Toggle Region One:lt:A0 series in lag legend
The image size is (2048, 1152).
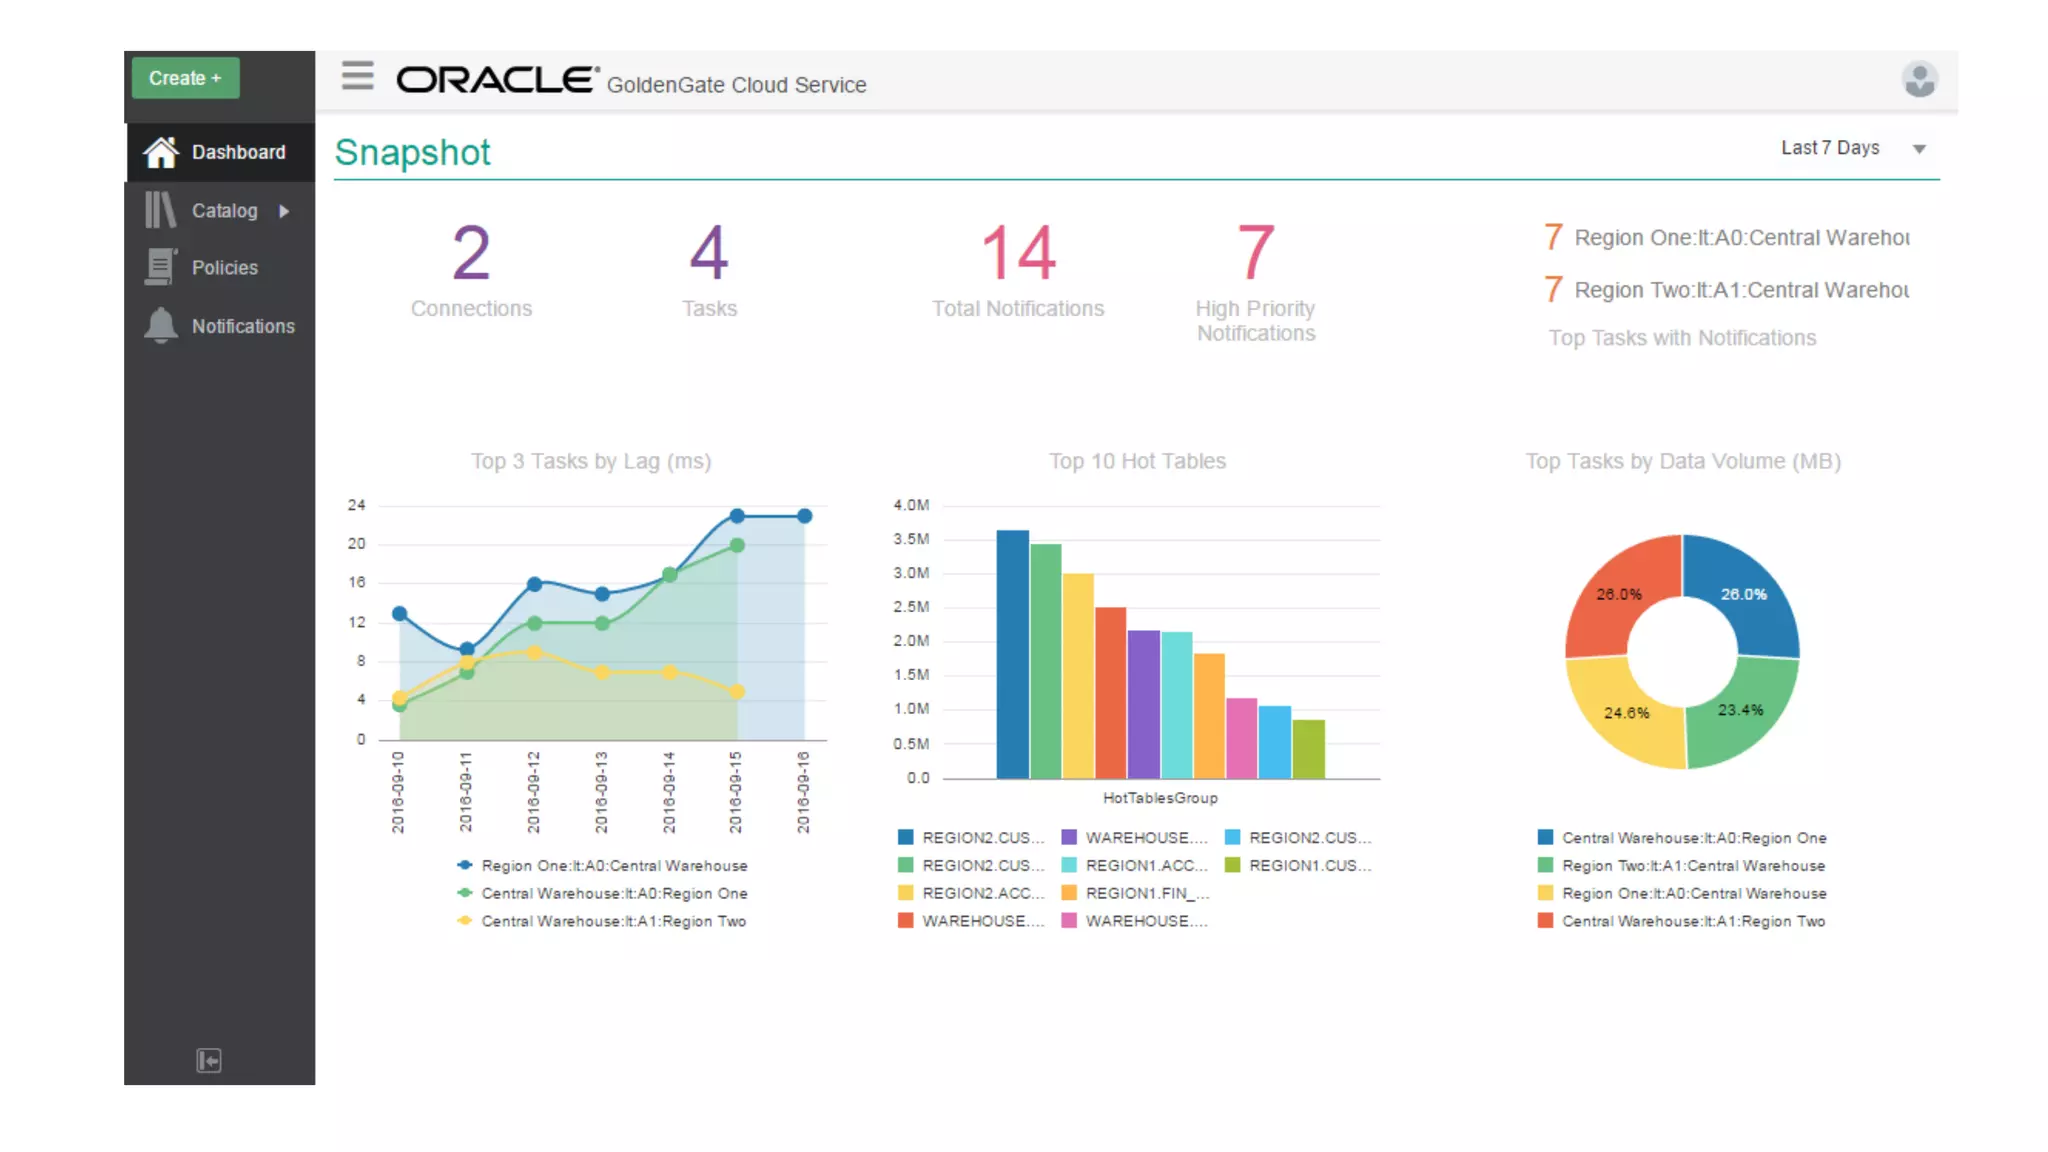(x=613, y=866)
